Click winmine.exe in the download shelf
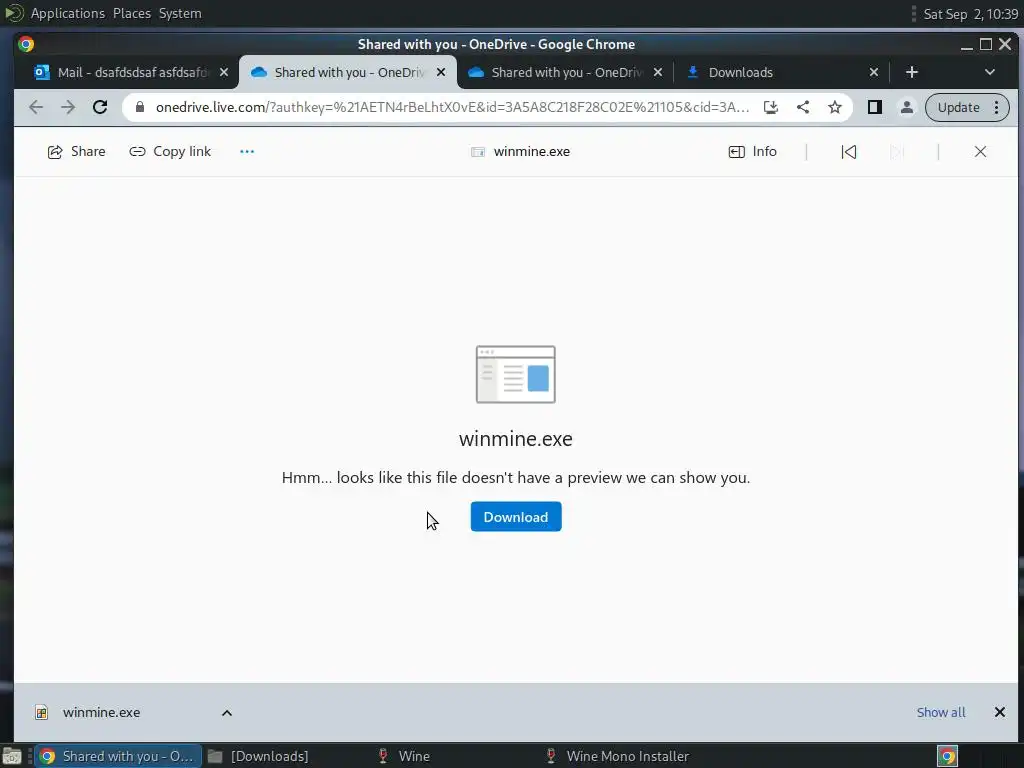The height and width of the screenshot is (768, 1024). 101,712
